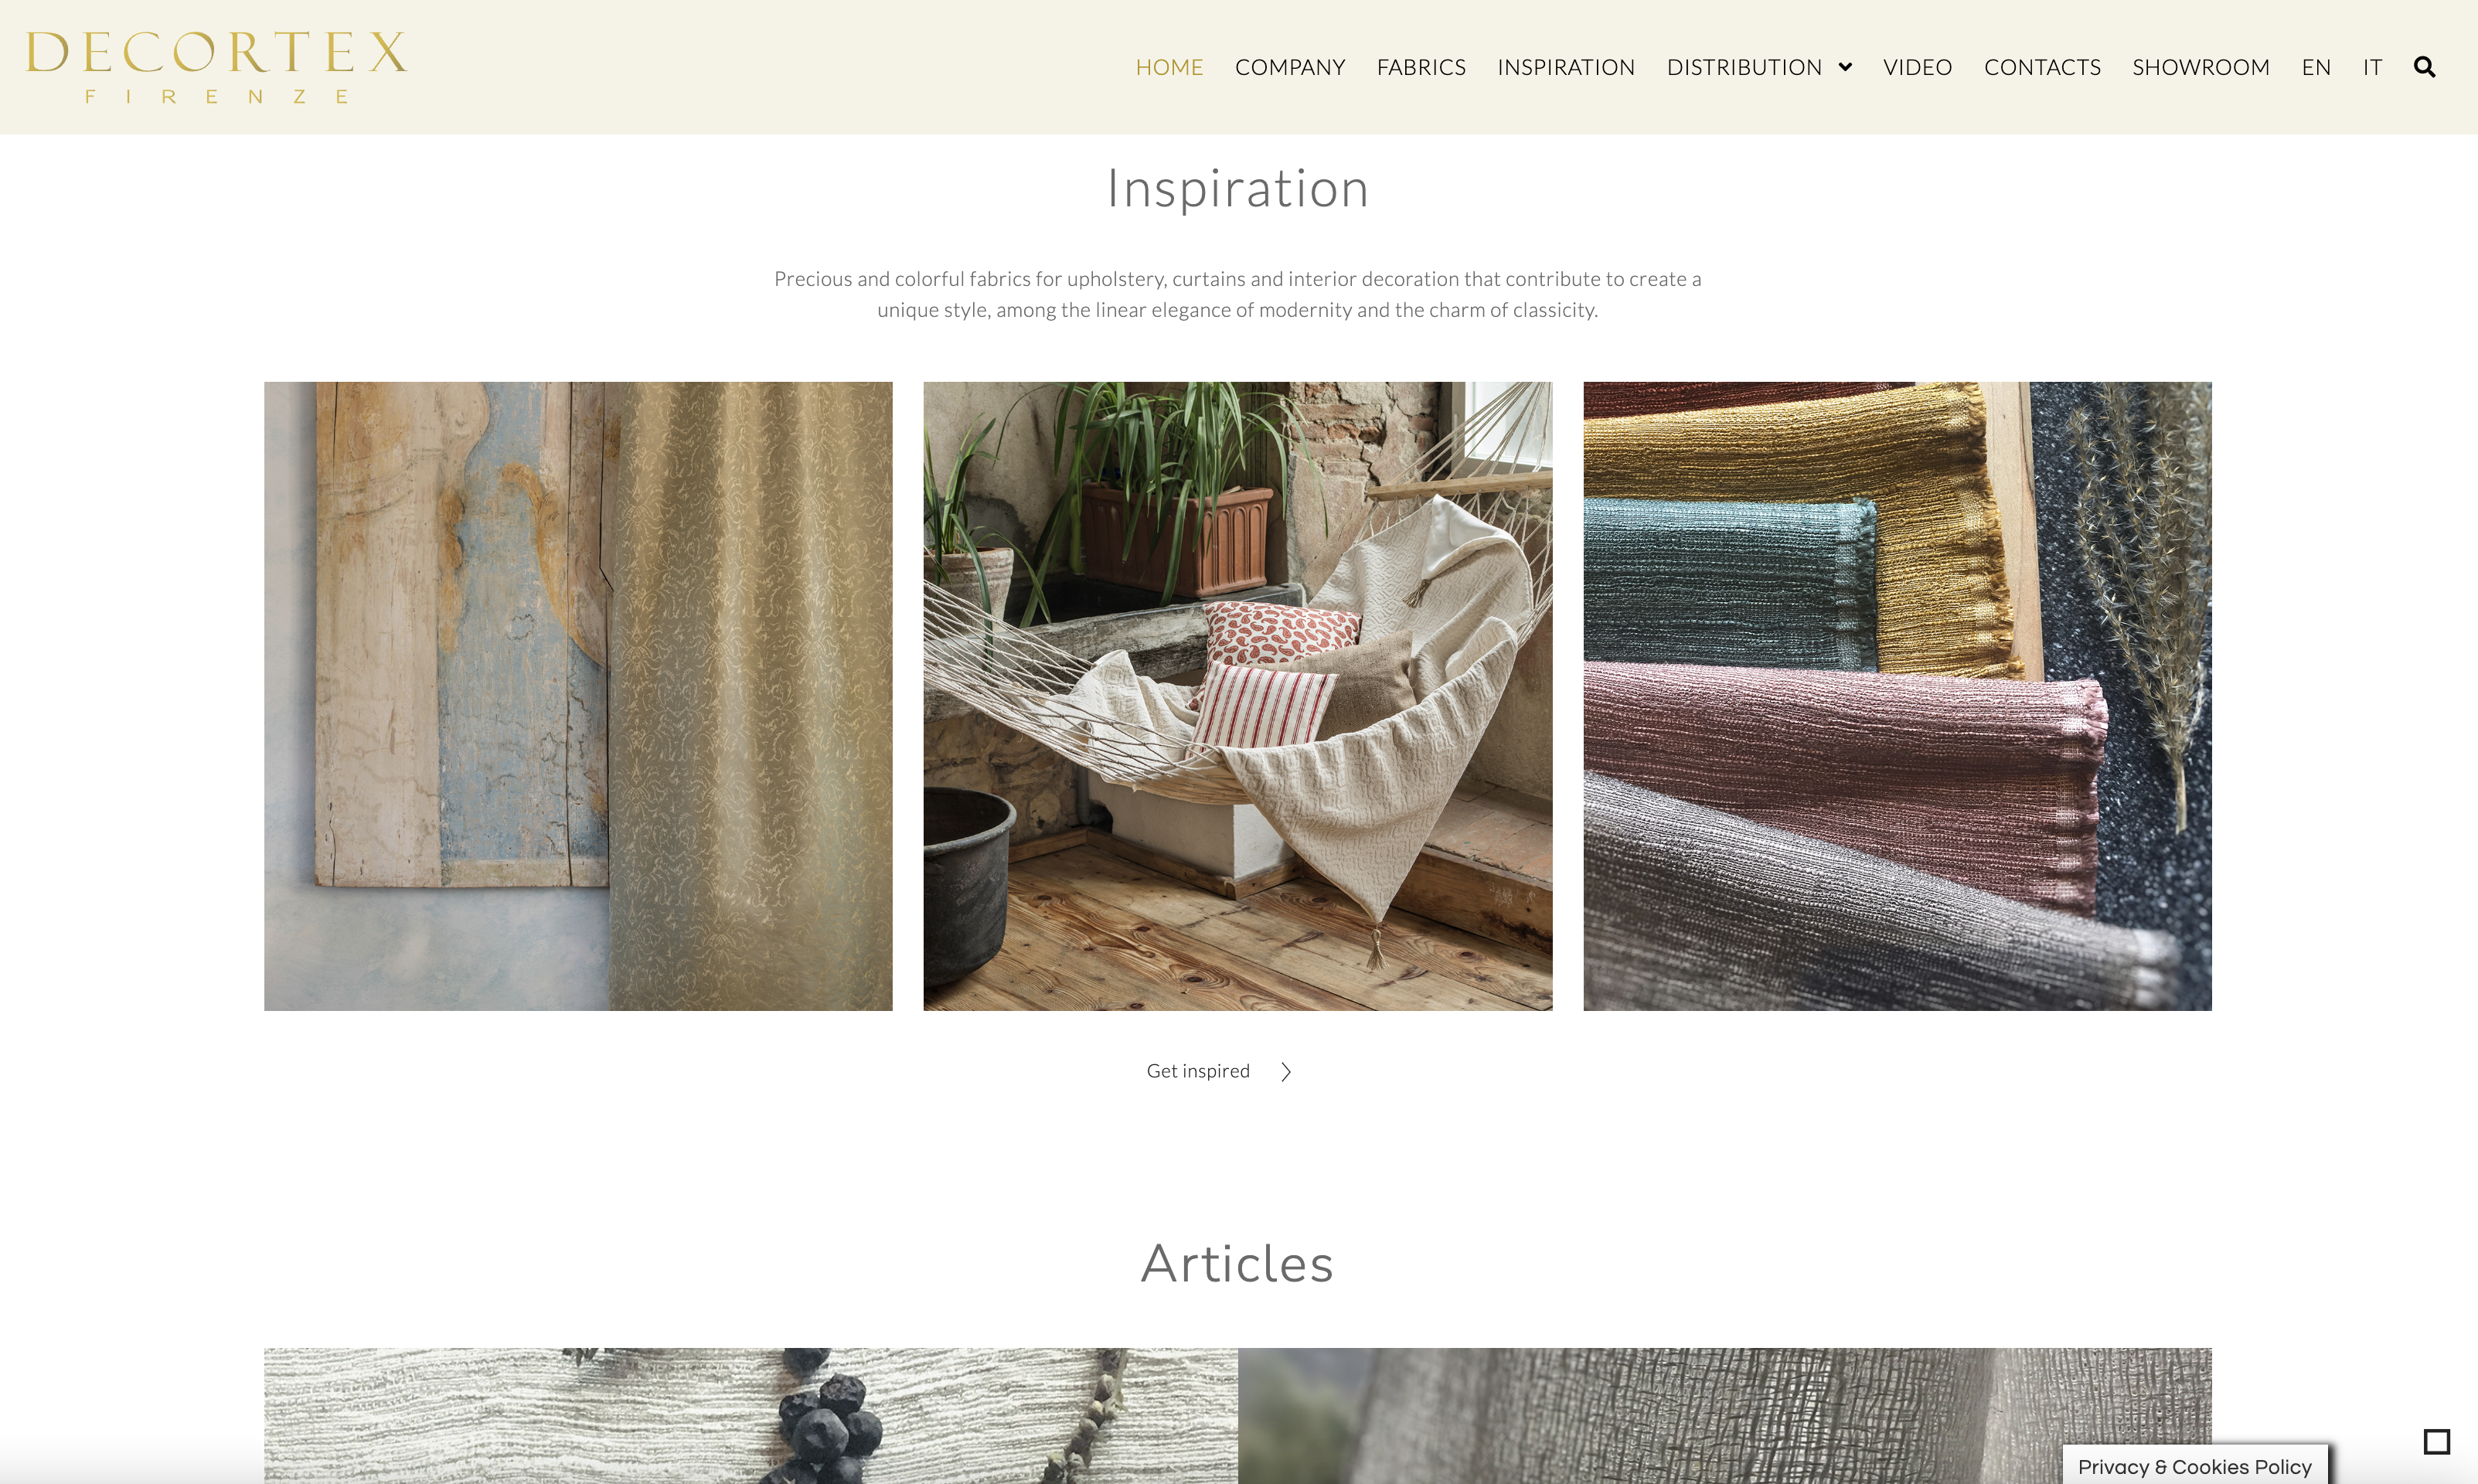The width and height of the screenshot is (2478, 1484).
Task: Select the FABRICS menu item
Action: (1422, 66)
